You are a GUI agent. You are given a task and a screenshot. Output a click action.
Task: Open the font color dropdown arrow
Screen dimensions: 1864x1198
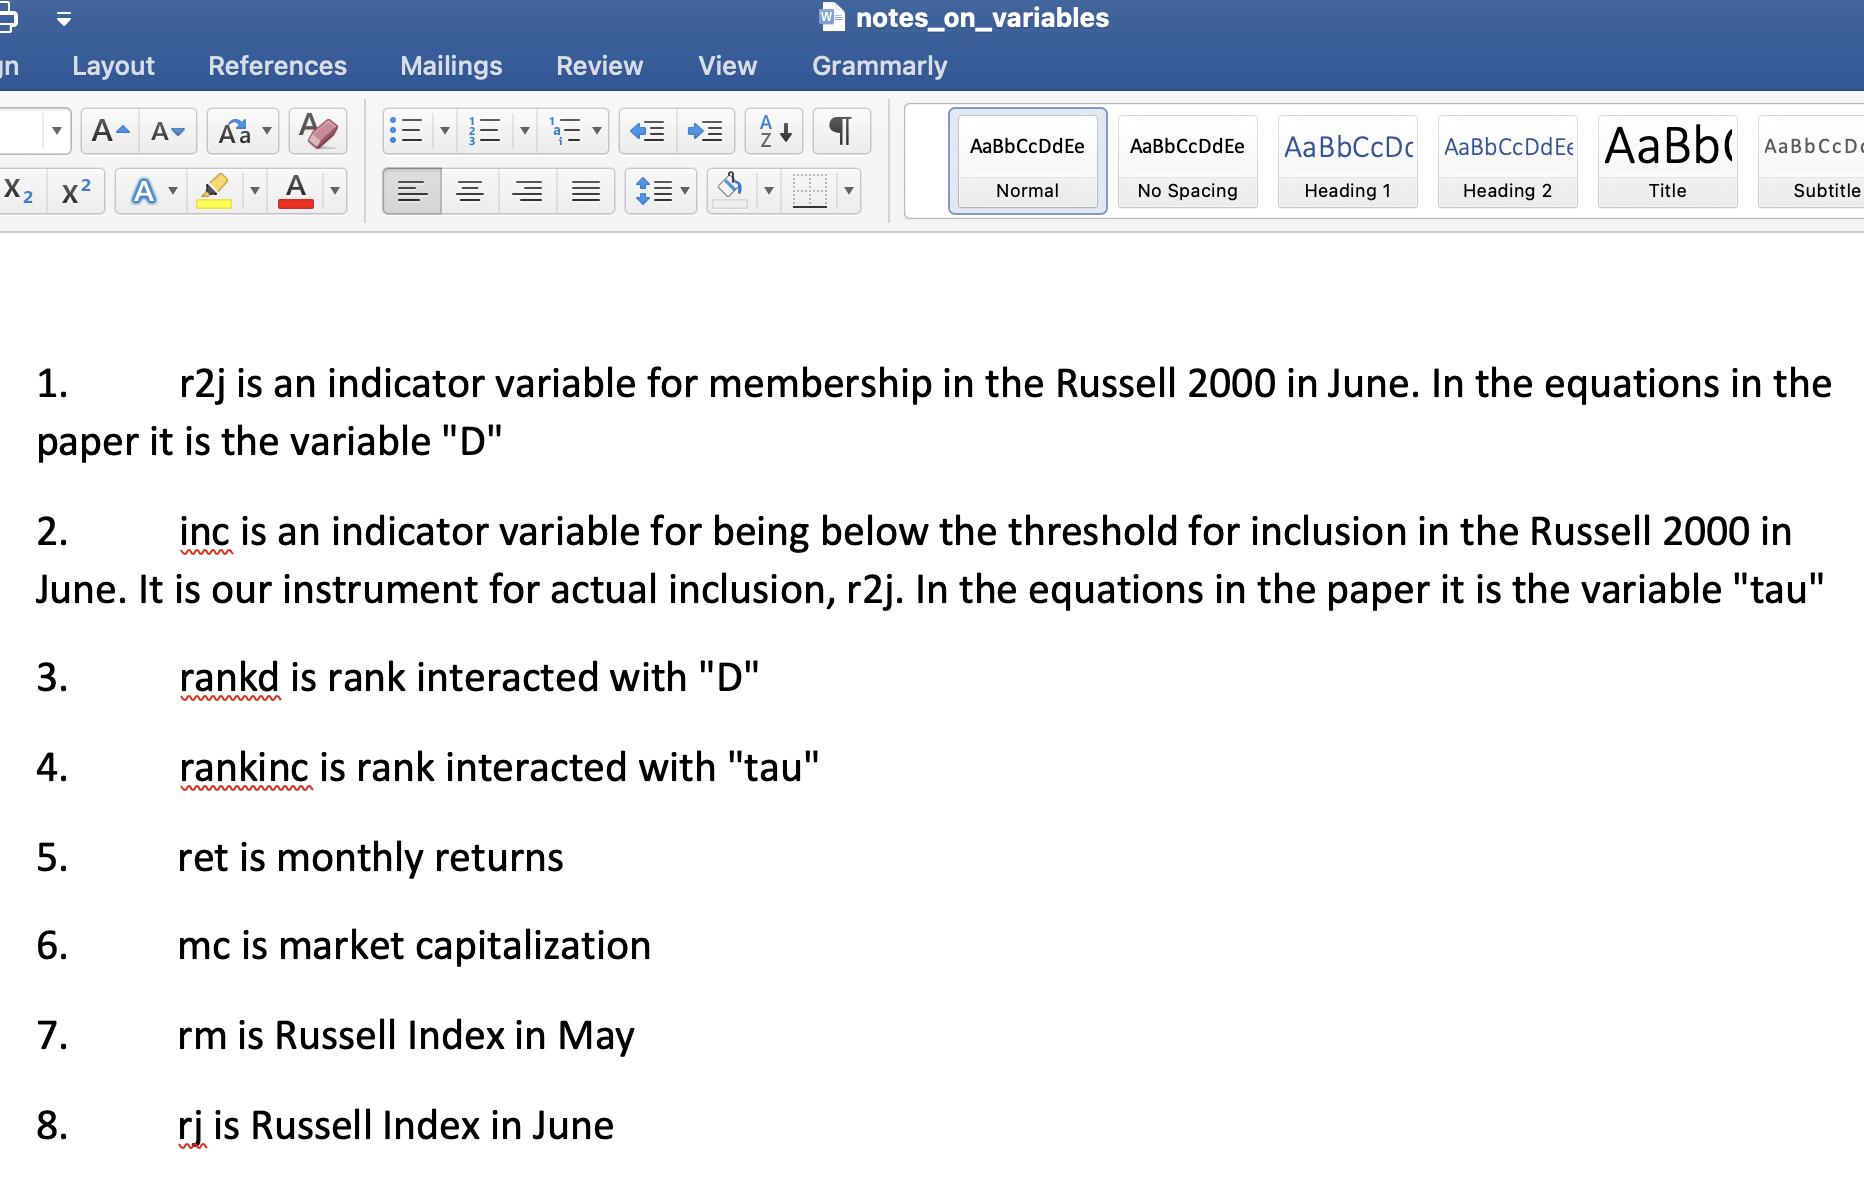click(335, 191)
